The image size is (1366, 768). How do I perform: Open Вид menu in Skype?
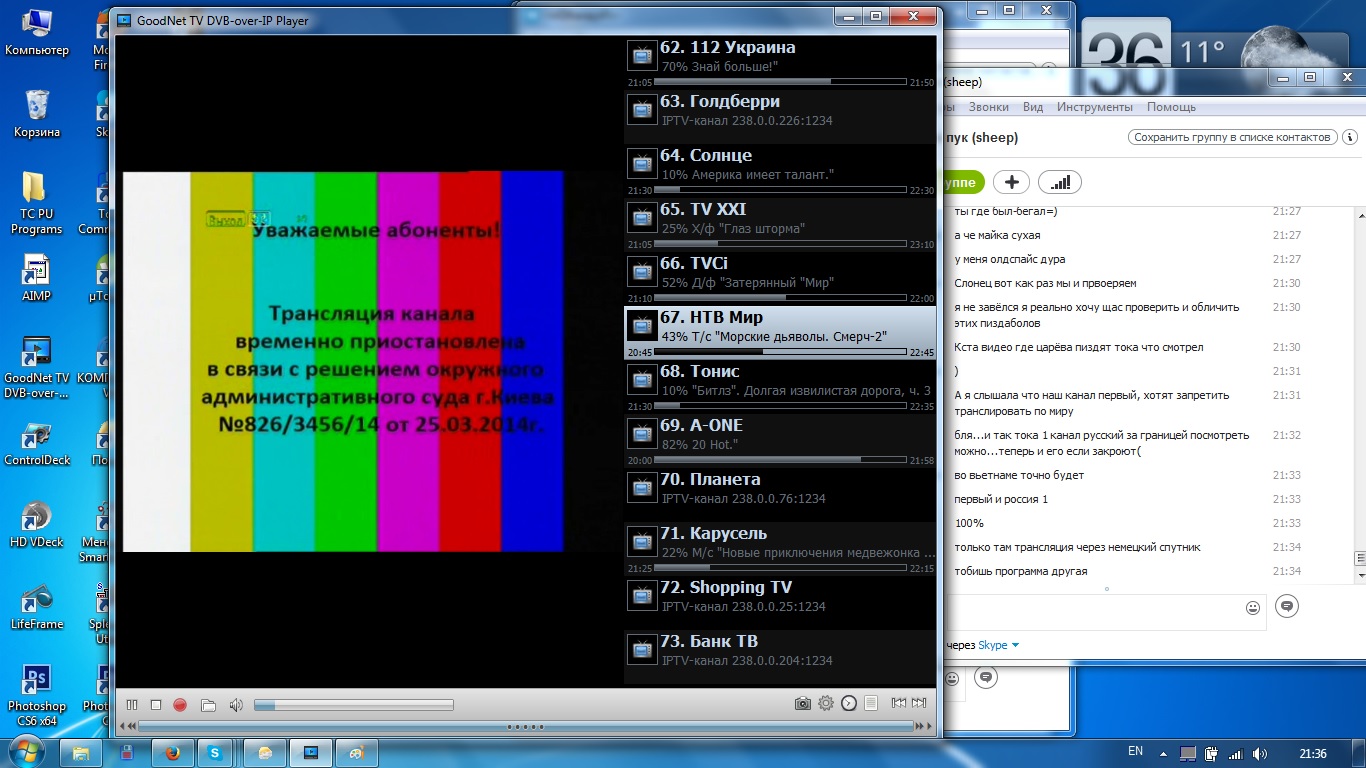pyautogui.click(x=1033, y=107)
